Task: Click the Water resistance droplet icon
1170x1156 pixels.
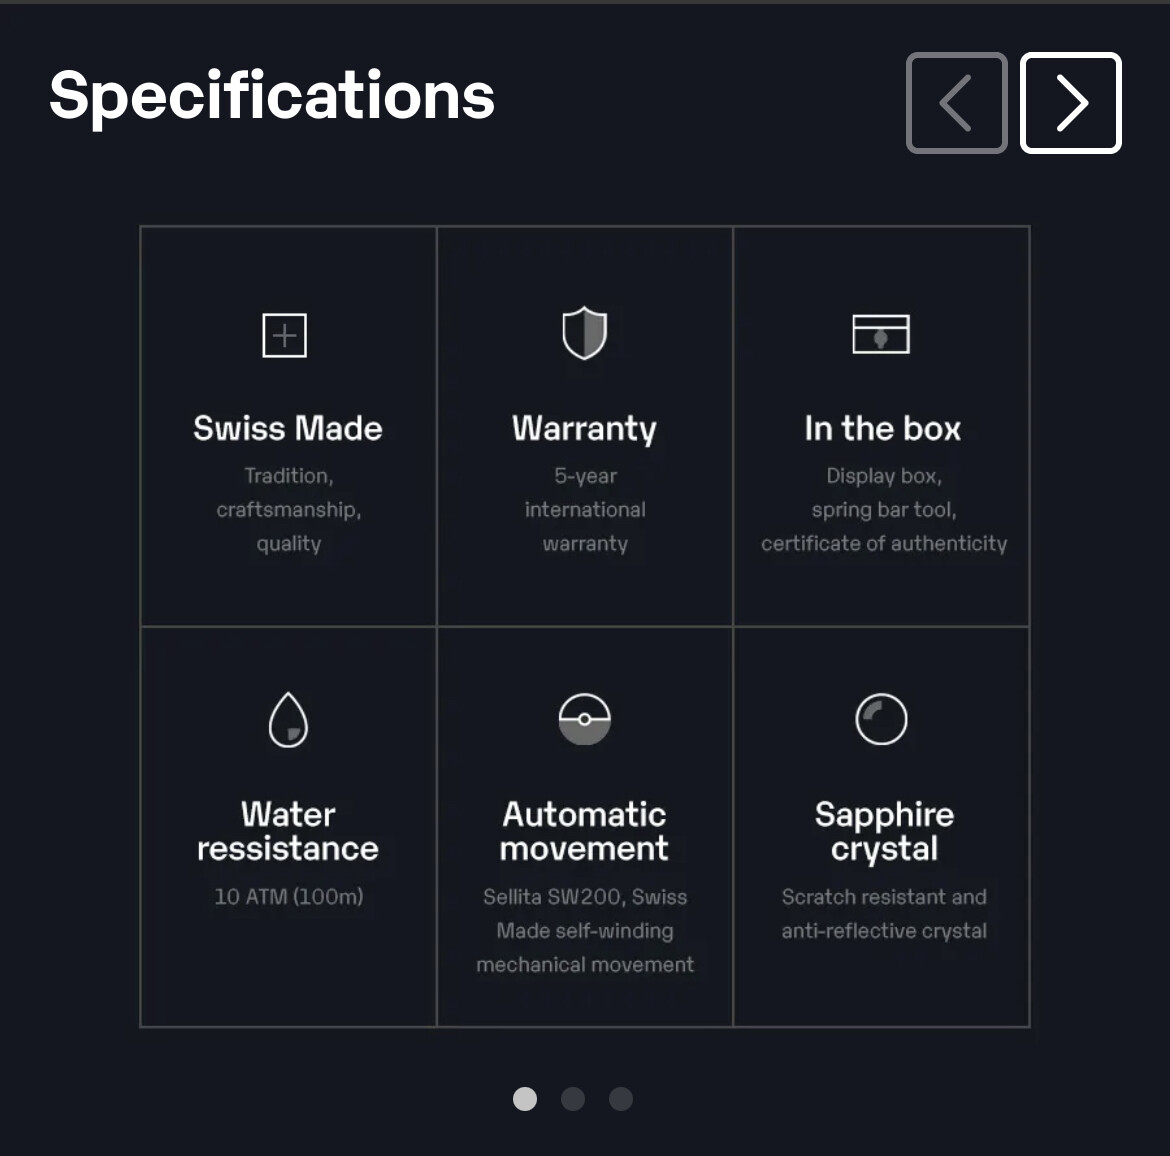Action: point(288,719)
